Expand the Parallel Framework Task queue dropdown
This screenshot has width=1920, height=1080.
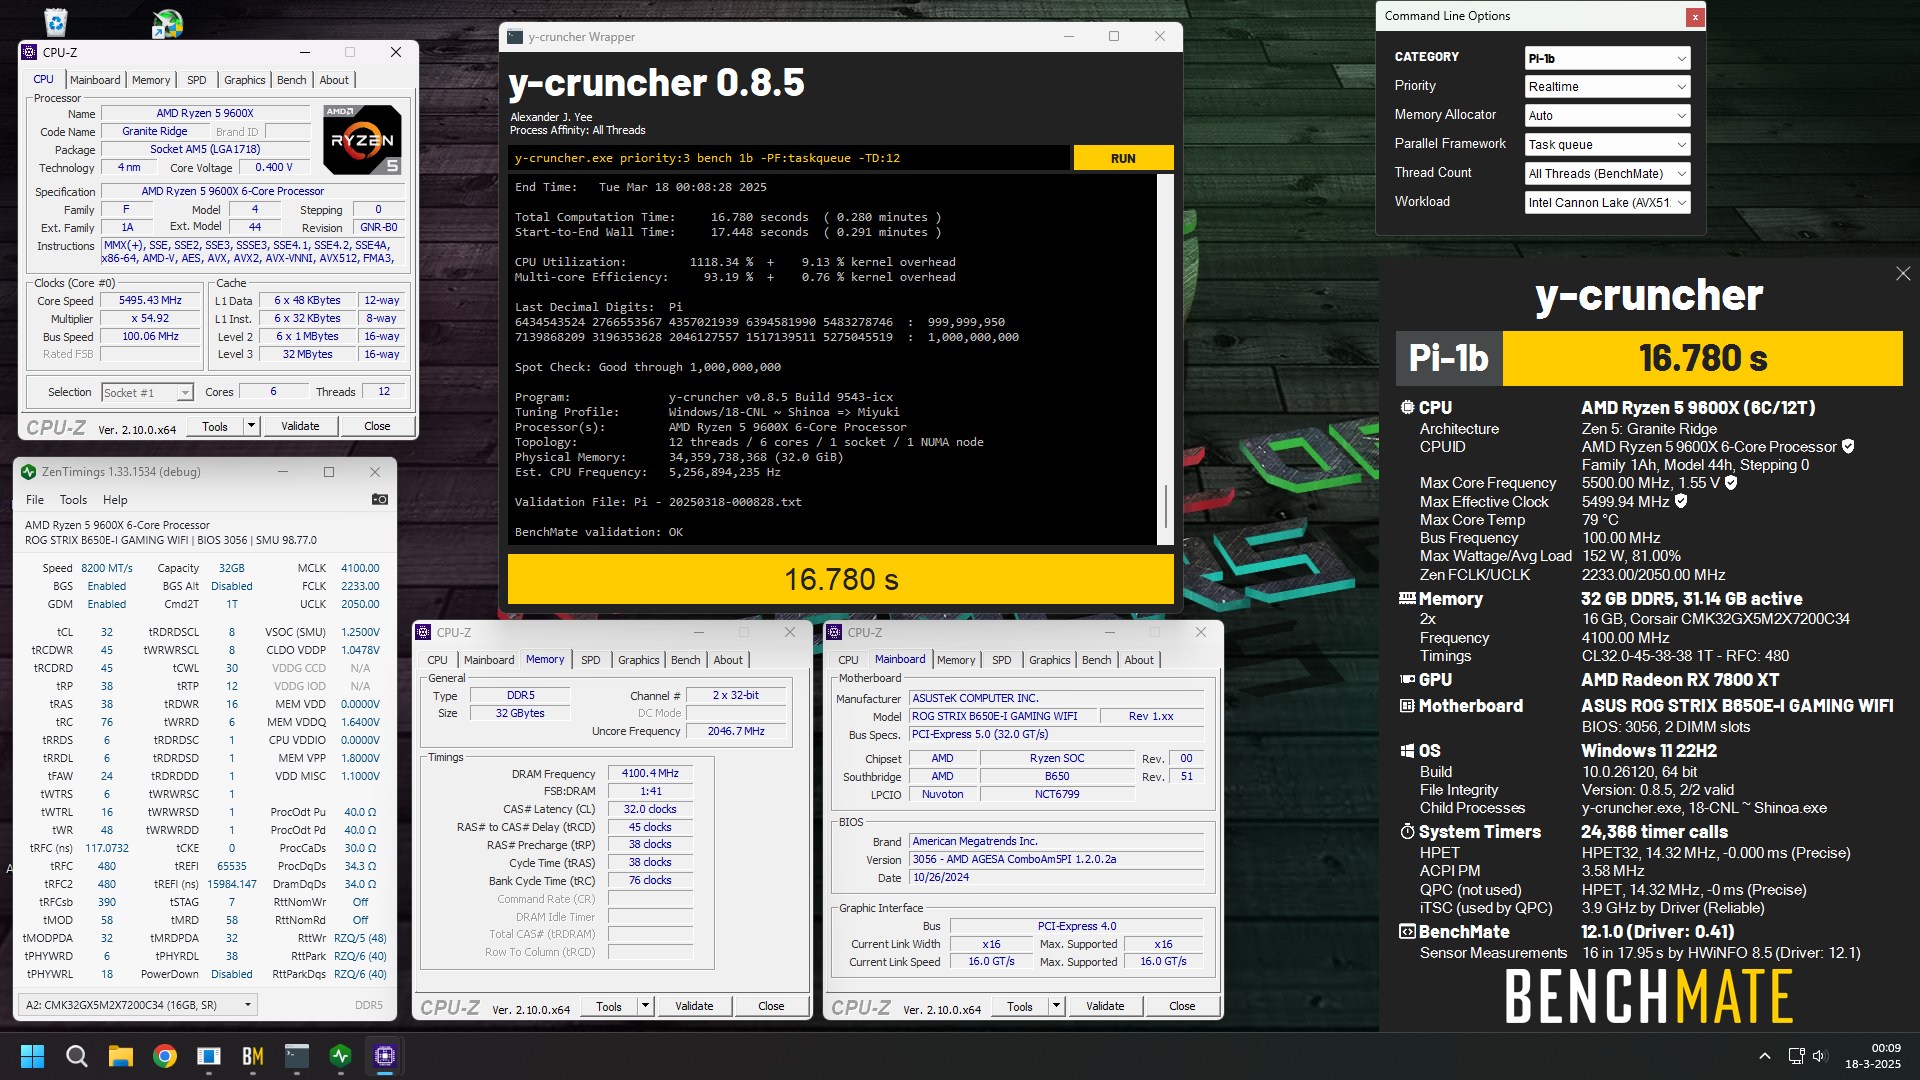coord(1607,145)
